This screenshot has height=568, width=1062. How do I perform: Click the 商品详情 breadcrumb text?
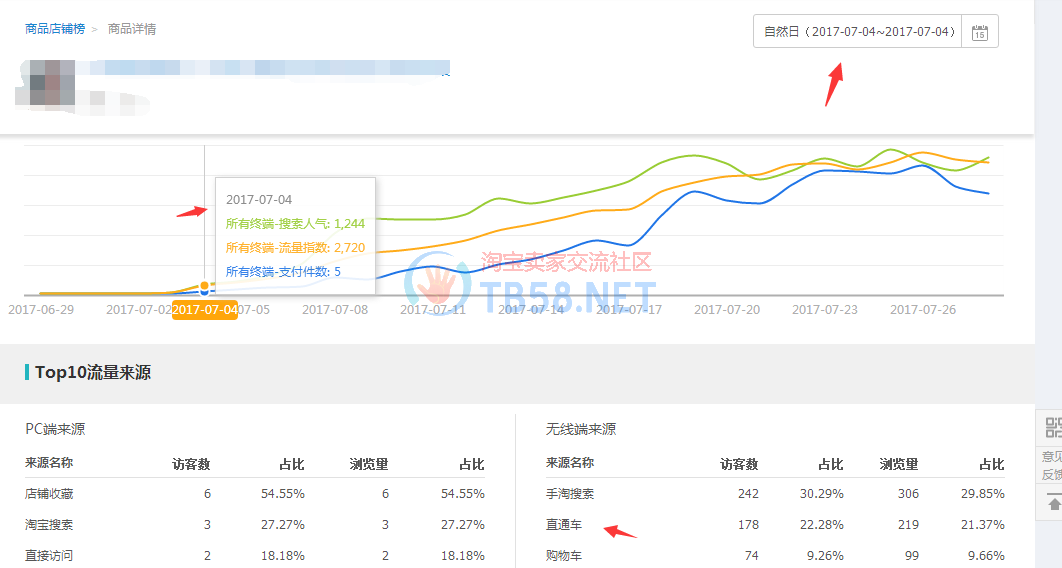coord(130,29)
